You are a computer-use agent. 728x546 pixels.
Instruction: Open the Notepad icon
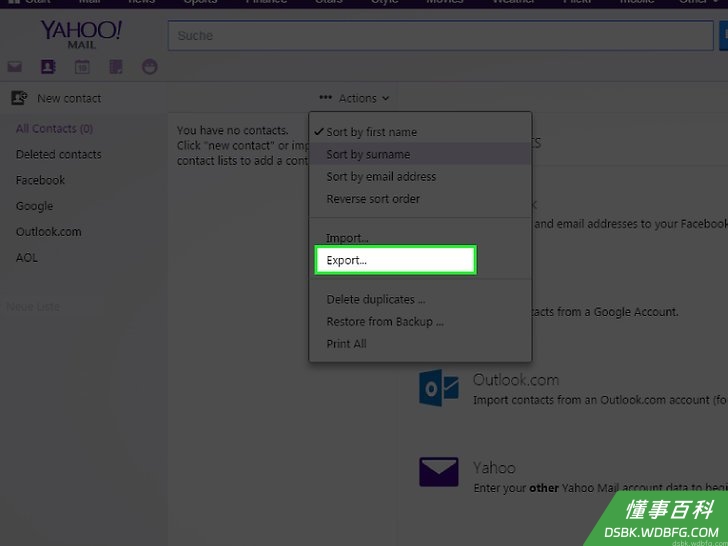[116, 67]
